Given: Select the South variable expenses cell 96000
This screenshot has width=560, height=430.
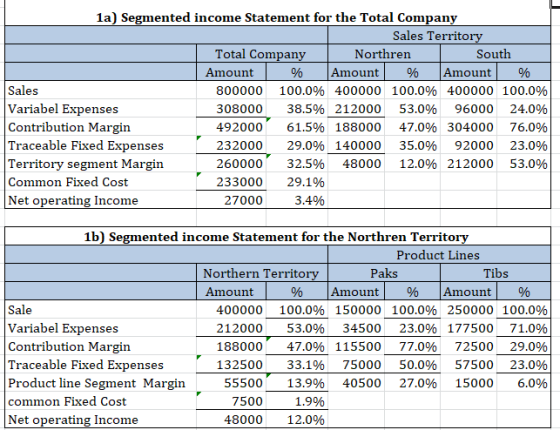Looking at the screenshot, I should (468, 109).
